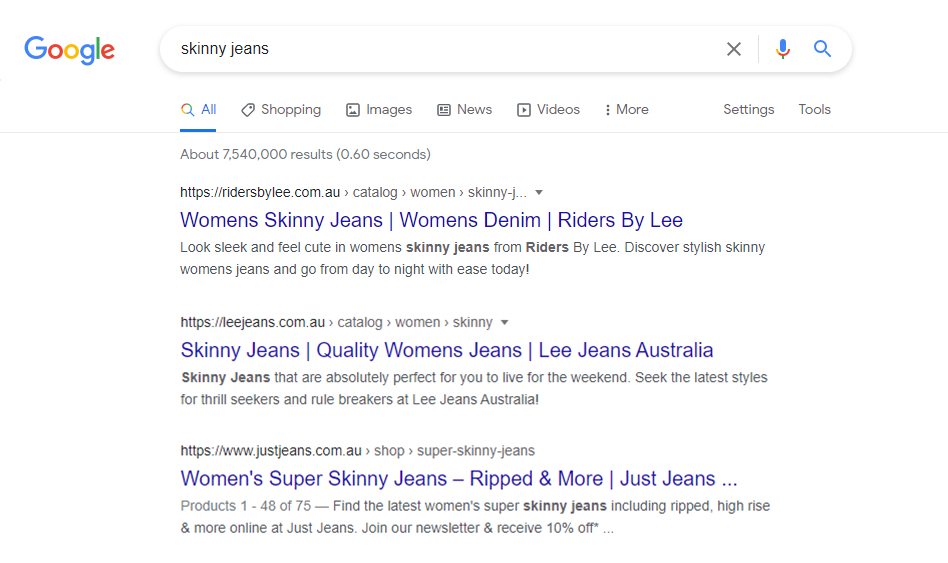This screenshot has width=948, height=563.
Task: Expand the More search options menu
Action: click(x=626, y=109)
